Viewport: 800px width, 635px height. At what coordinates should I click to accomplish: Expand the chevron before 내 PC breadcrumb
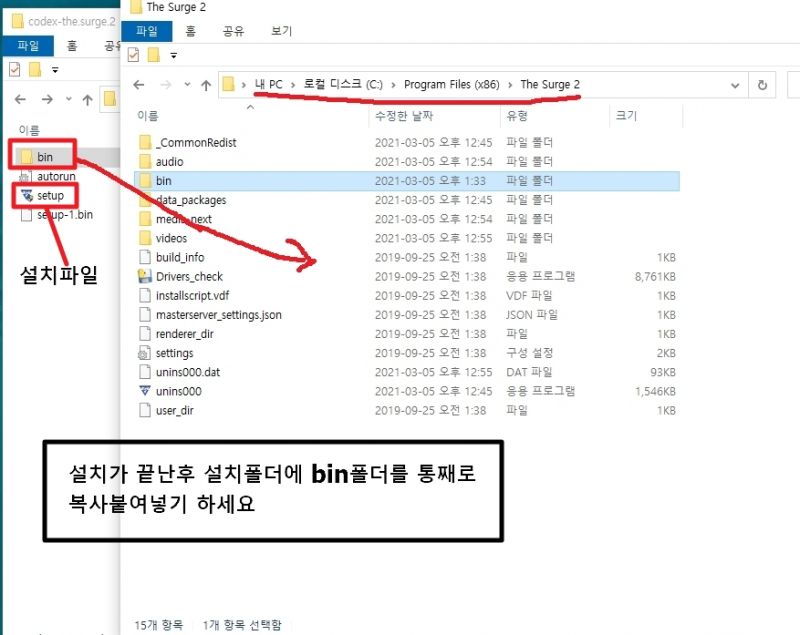244,85
